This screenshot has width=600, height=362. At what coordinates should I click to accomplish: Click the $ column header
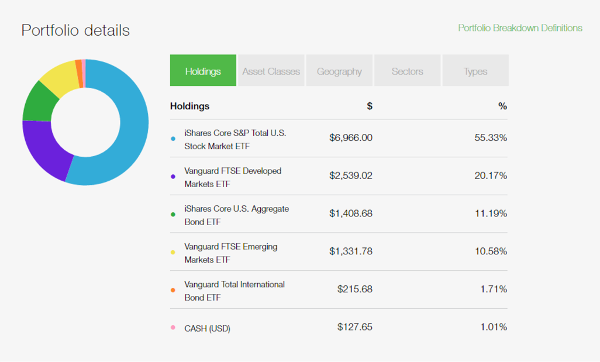tap(369, 106)
